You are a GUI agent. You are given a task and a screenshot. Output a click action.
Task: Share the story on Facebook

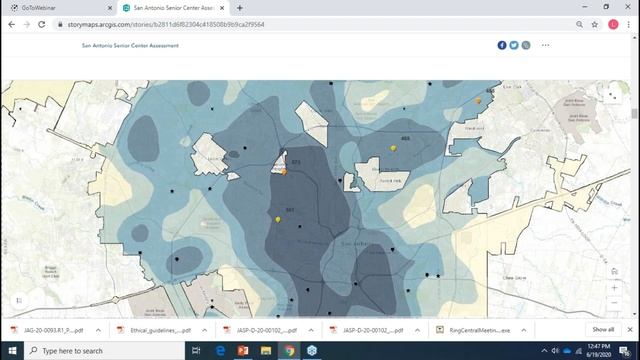(502, 45)
